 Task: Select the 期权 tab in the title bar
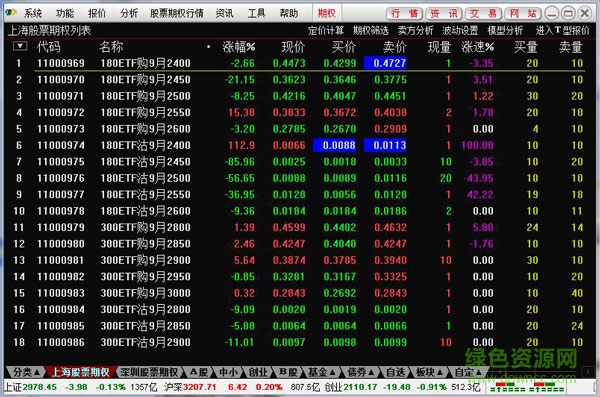pos(327,13)
